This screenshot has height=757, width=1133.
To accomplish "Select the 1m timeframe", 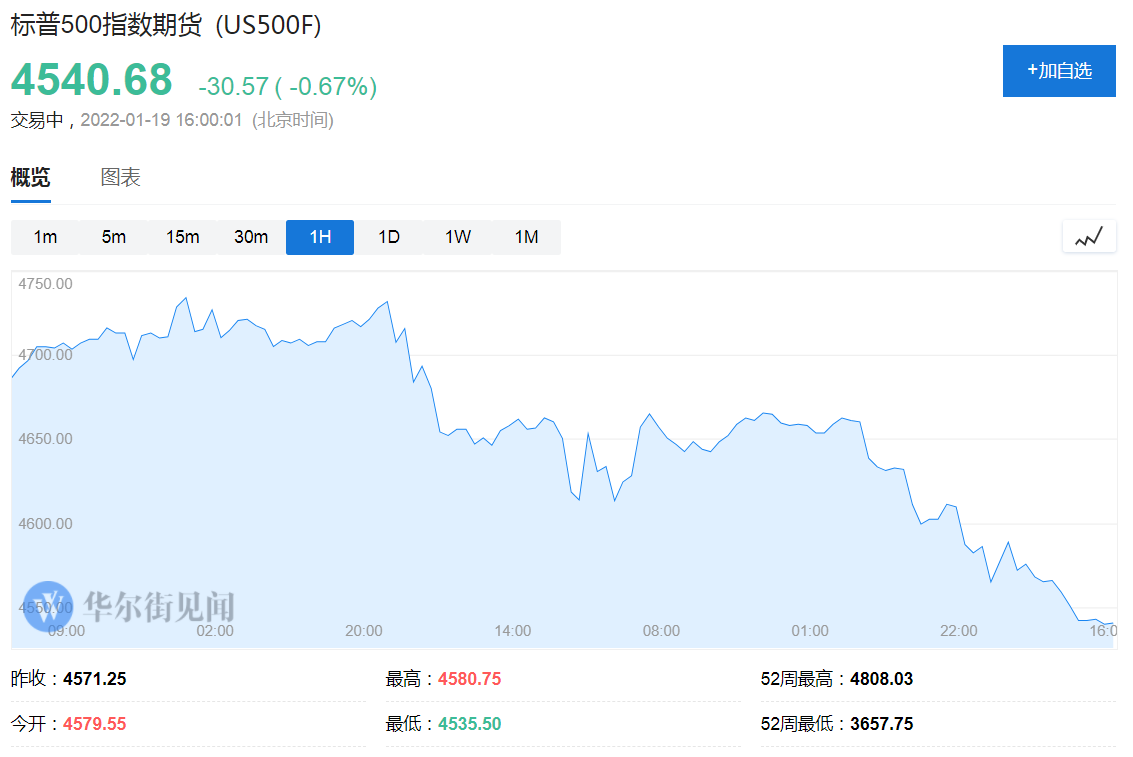I will click(45, 237).
